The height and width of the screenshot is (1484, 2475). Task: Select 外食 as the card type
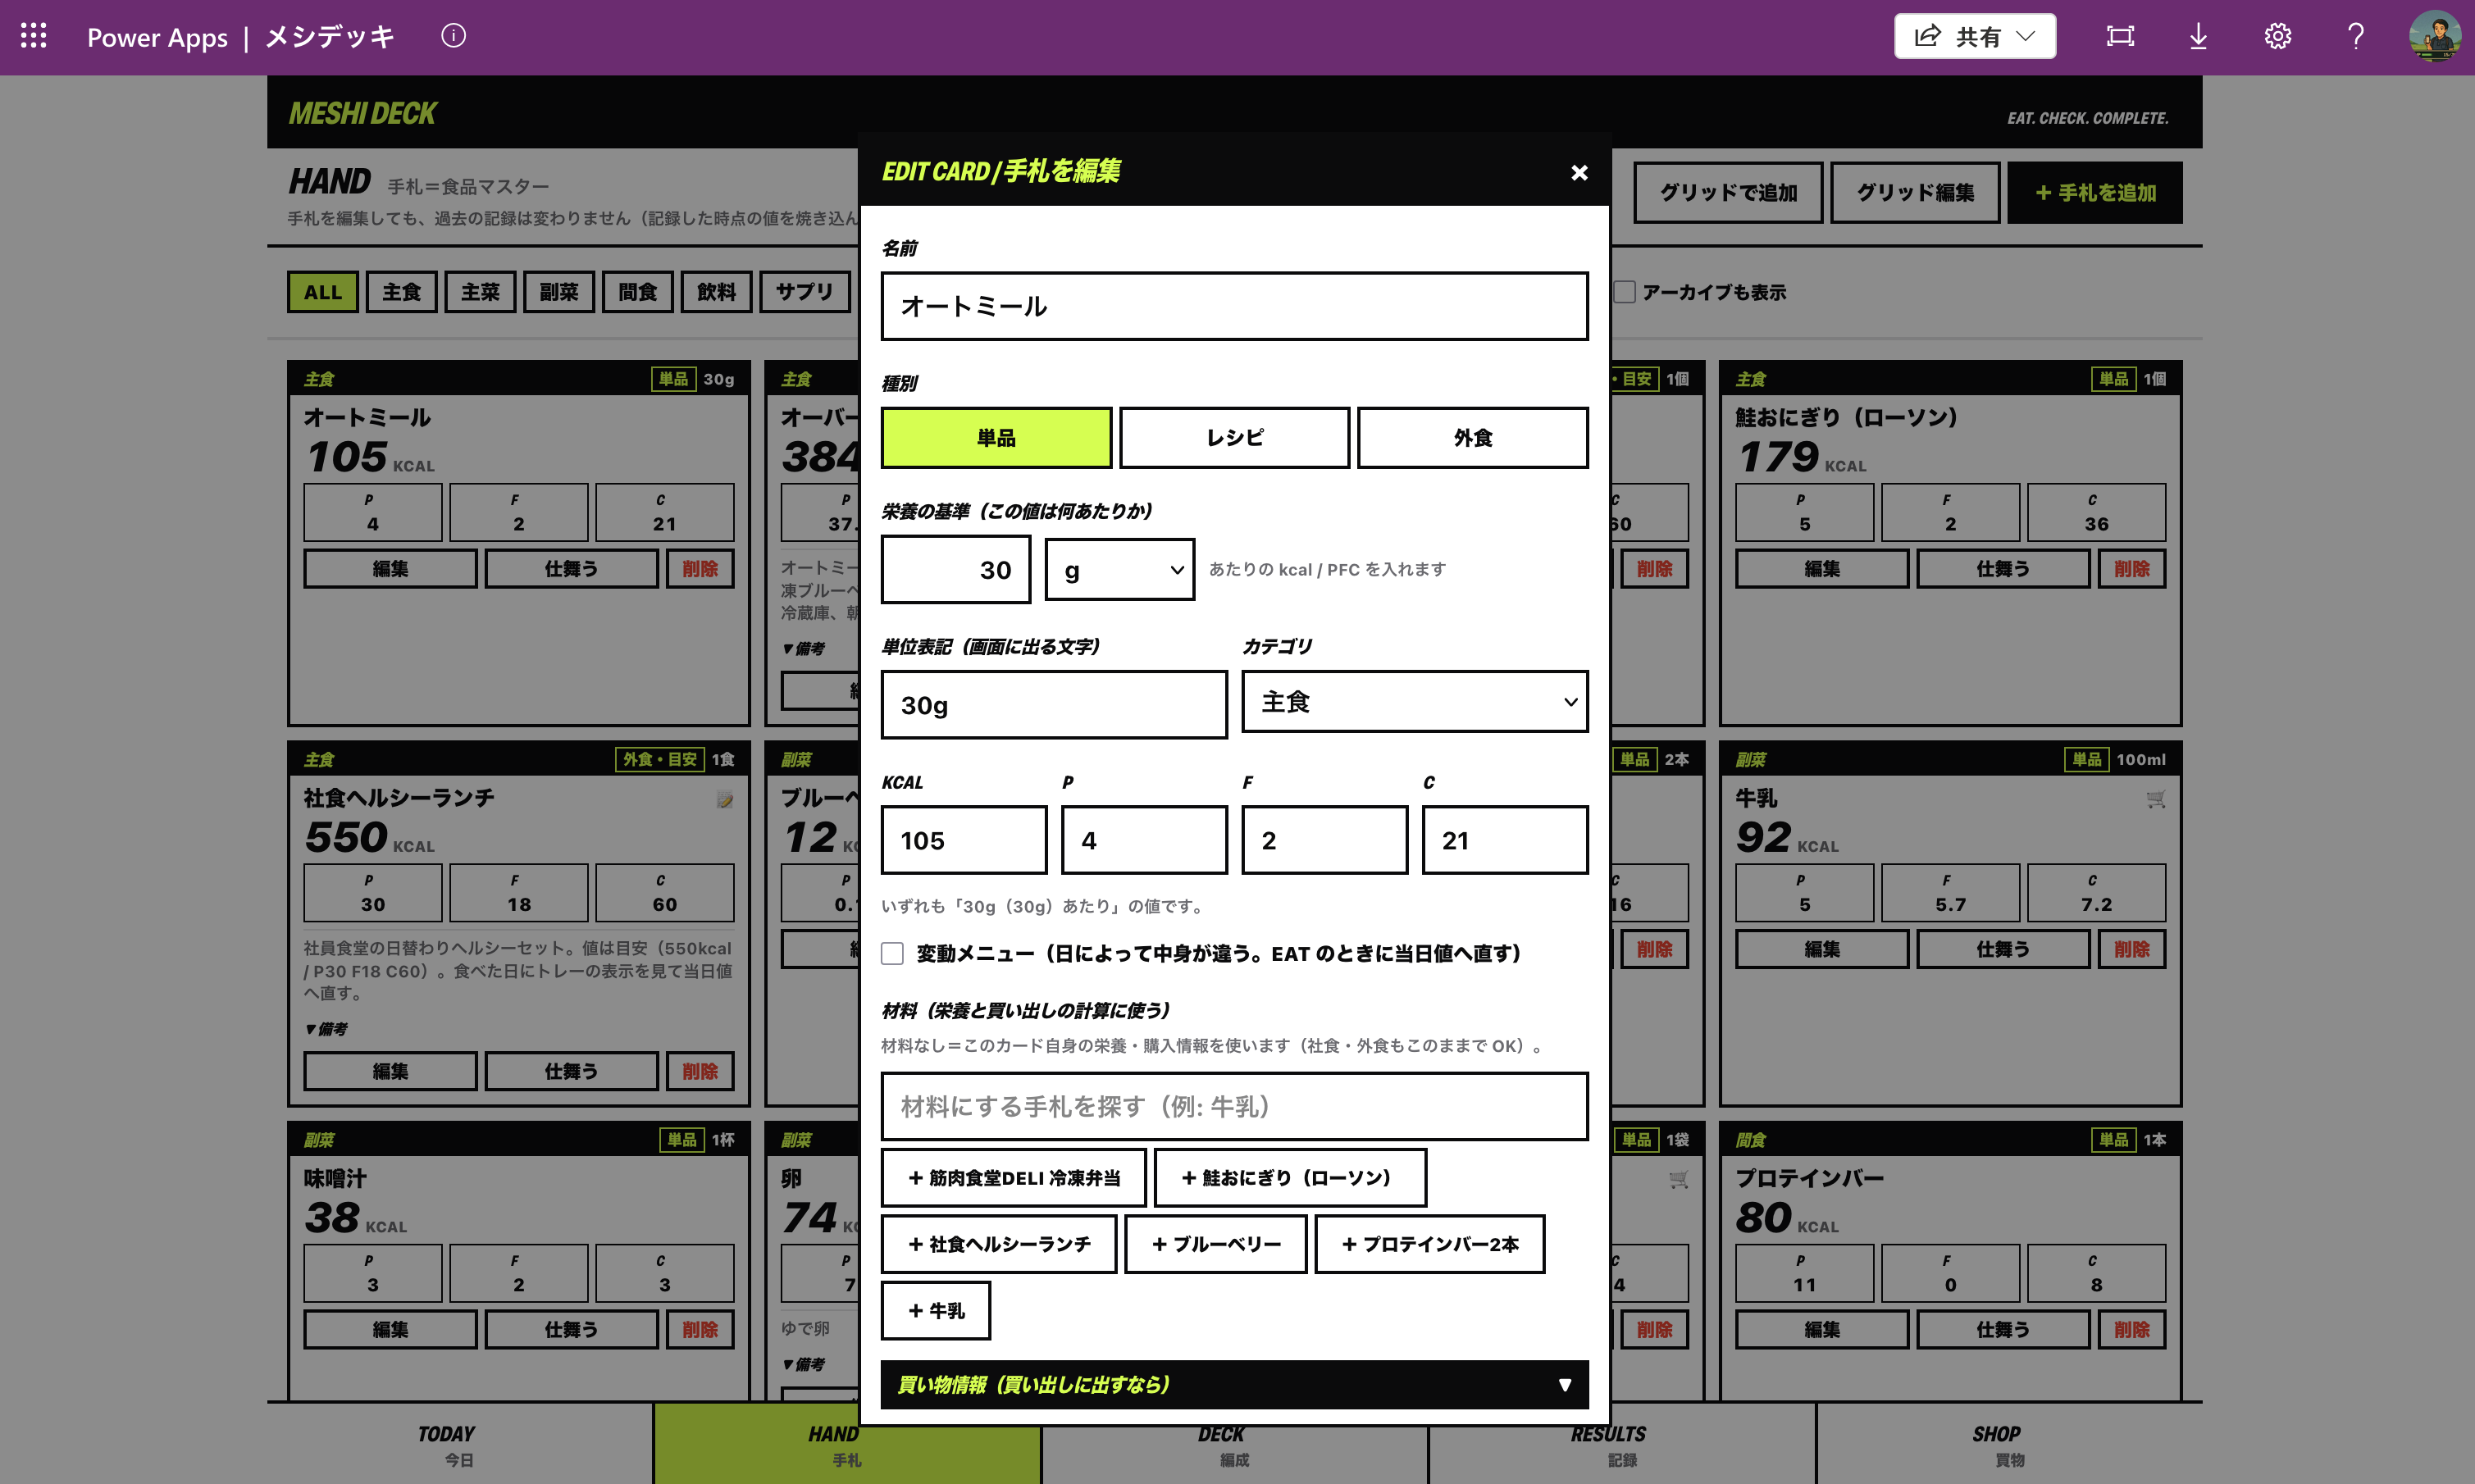point(1472,437)
